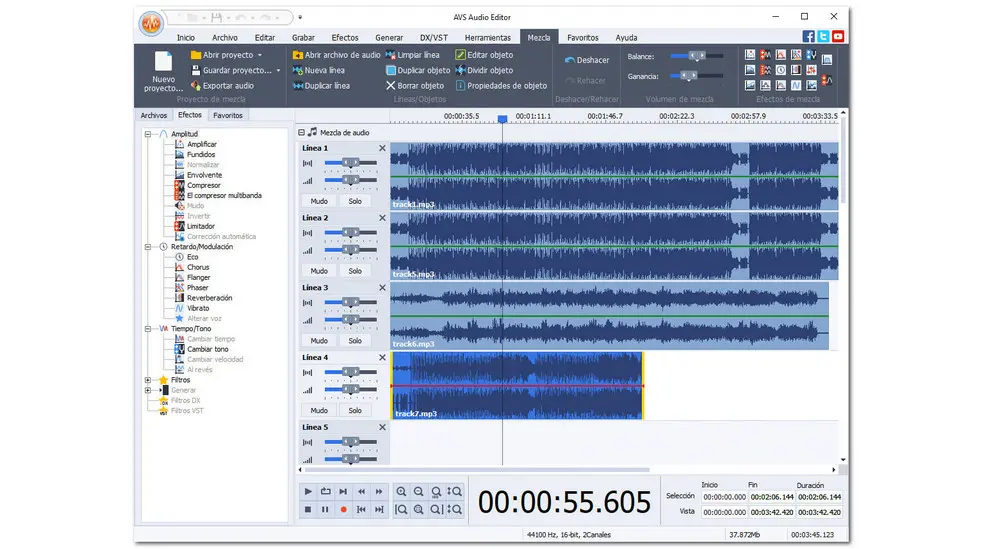The height and width of the screenshot is (549, 1000).
Task: Click the red Record button
Action: click(343, 509)
